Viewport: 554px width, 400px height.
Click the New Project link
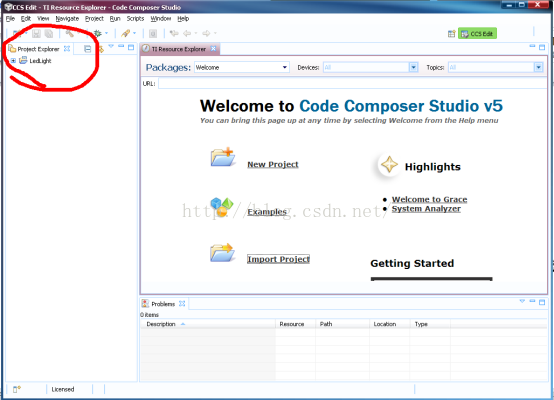273,164
